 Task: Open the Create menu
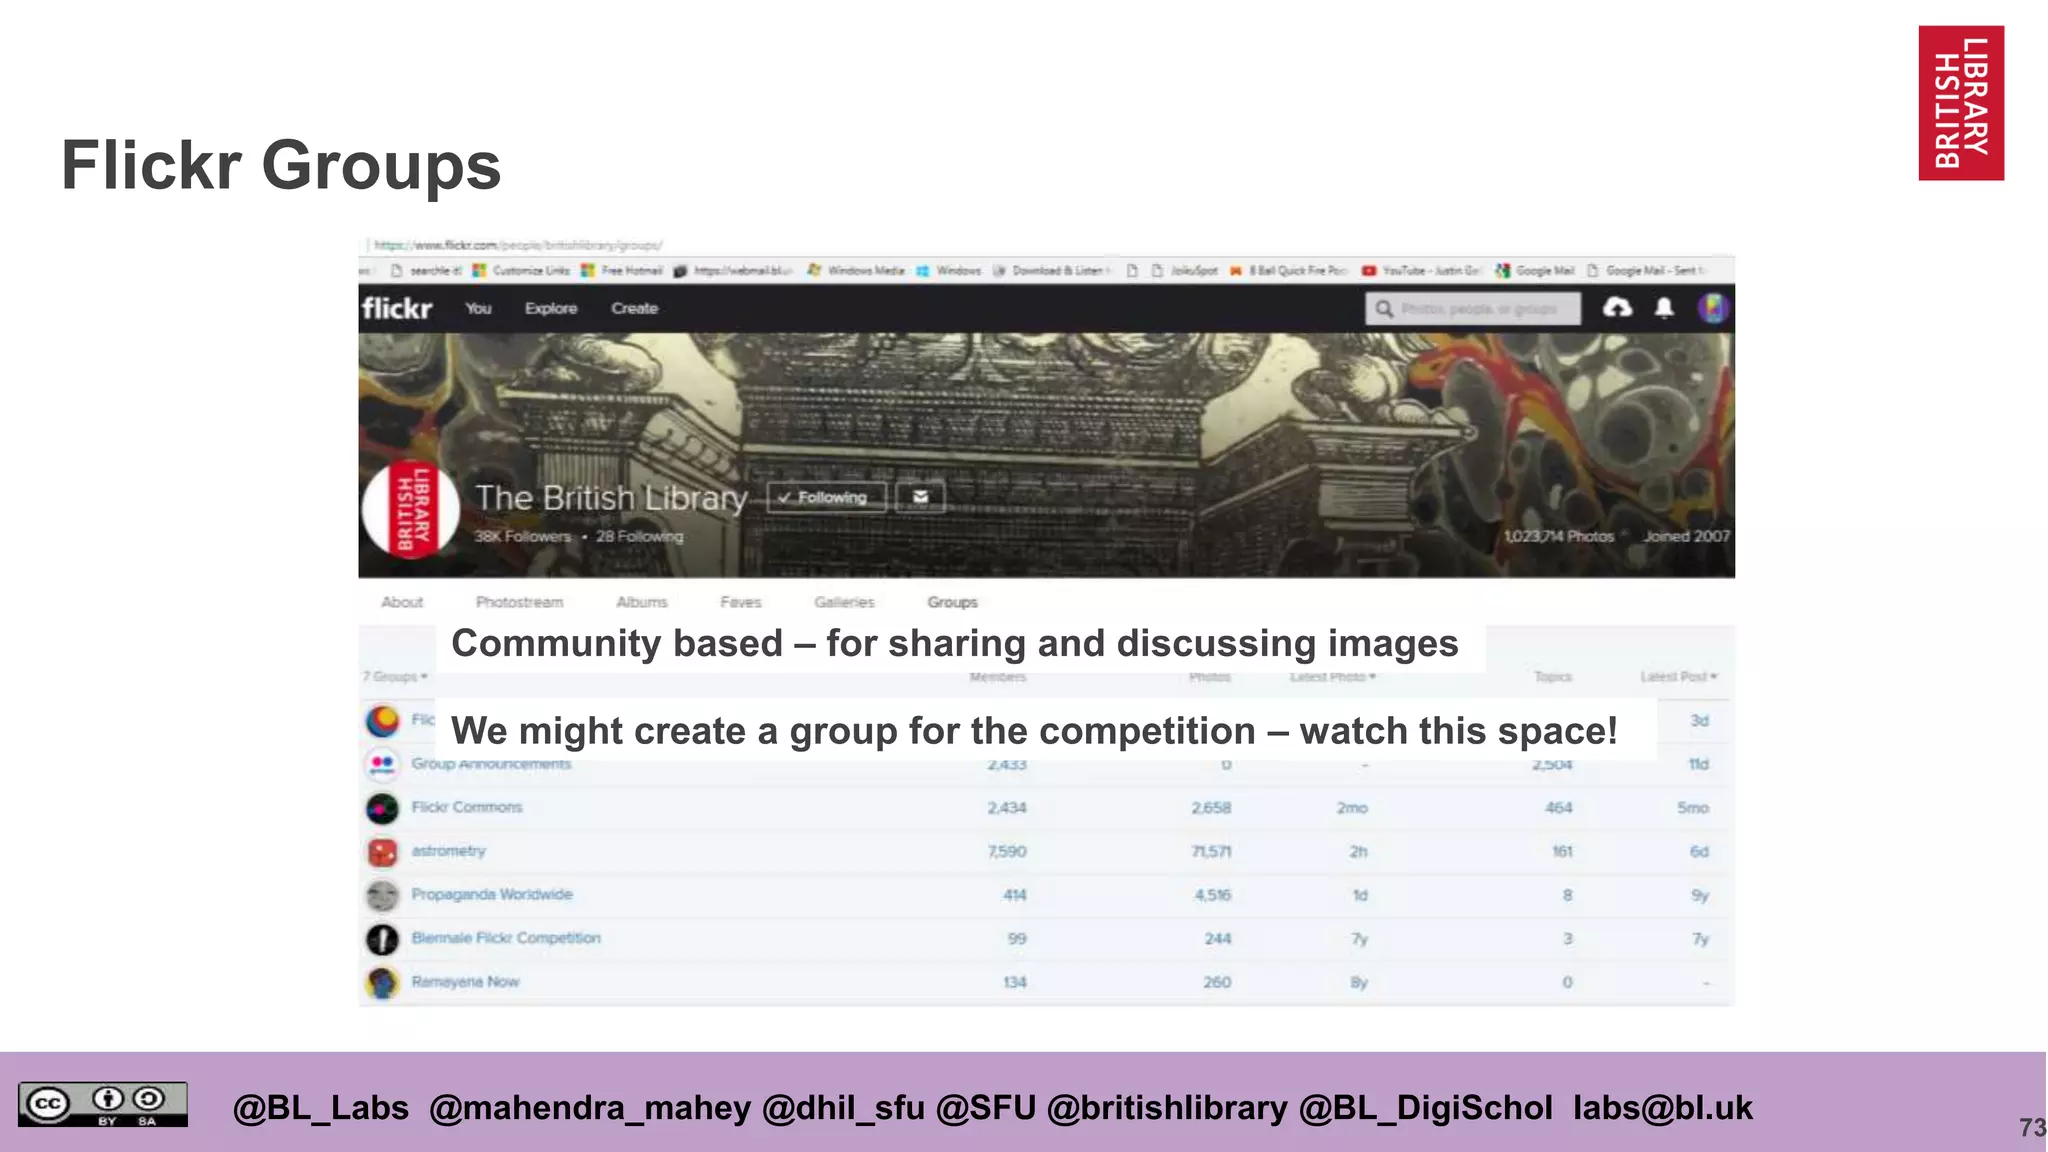(634, 308)
